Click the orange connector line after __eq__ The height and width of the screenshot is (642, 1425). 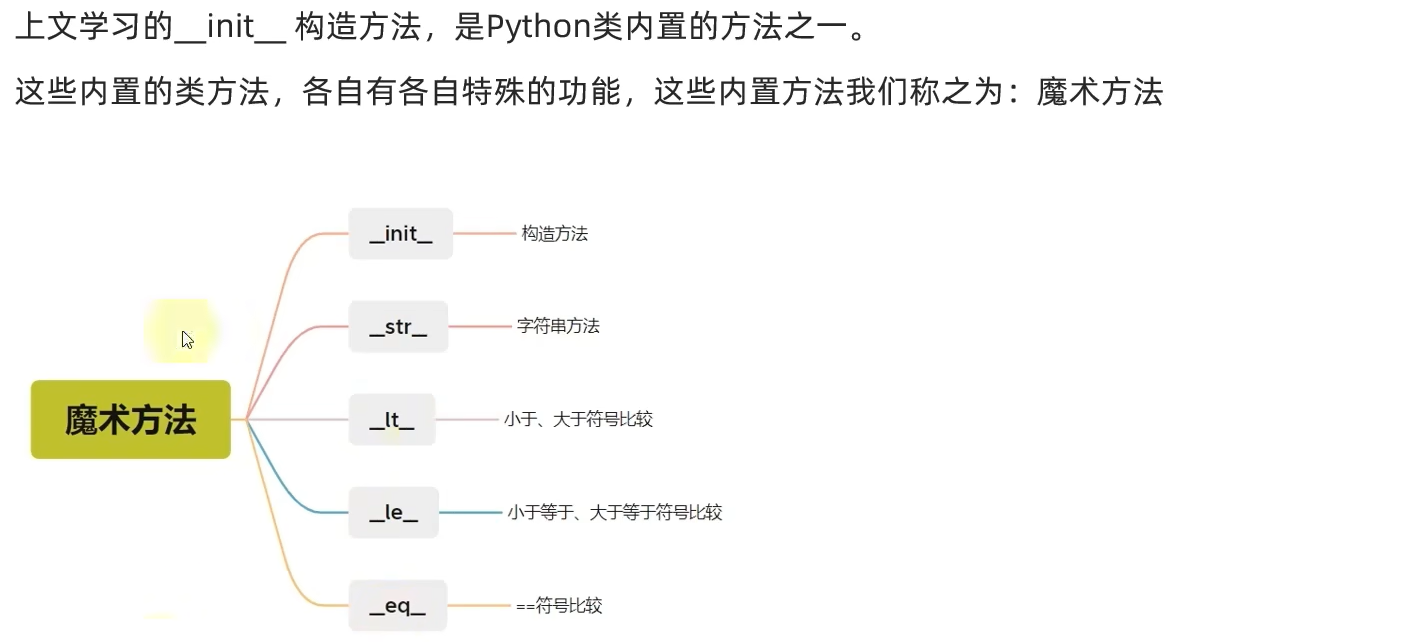click(478, 606)
